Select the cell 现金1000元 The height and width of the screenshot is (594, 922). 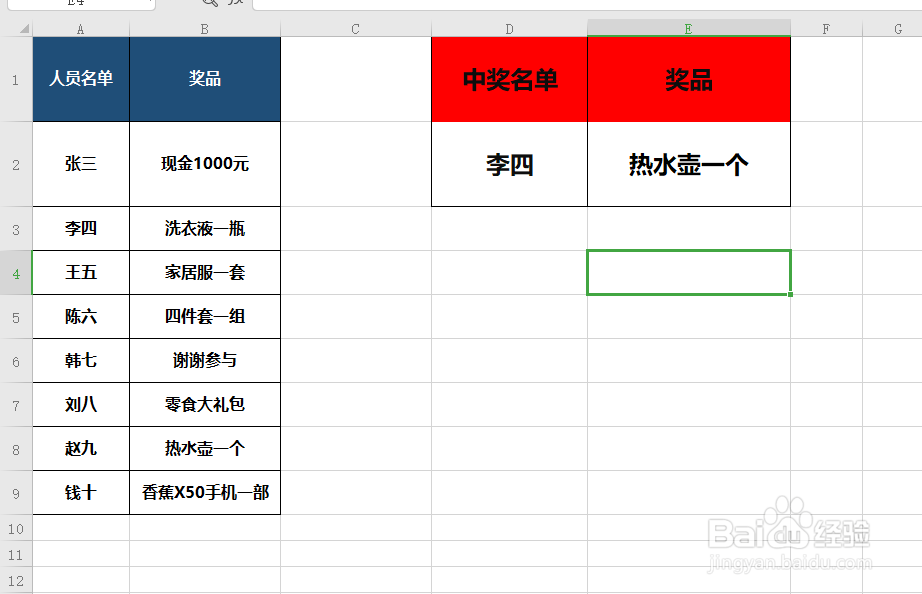(x=205, y=164)
